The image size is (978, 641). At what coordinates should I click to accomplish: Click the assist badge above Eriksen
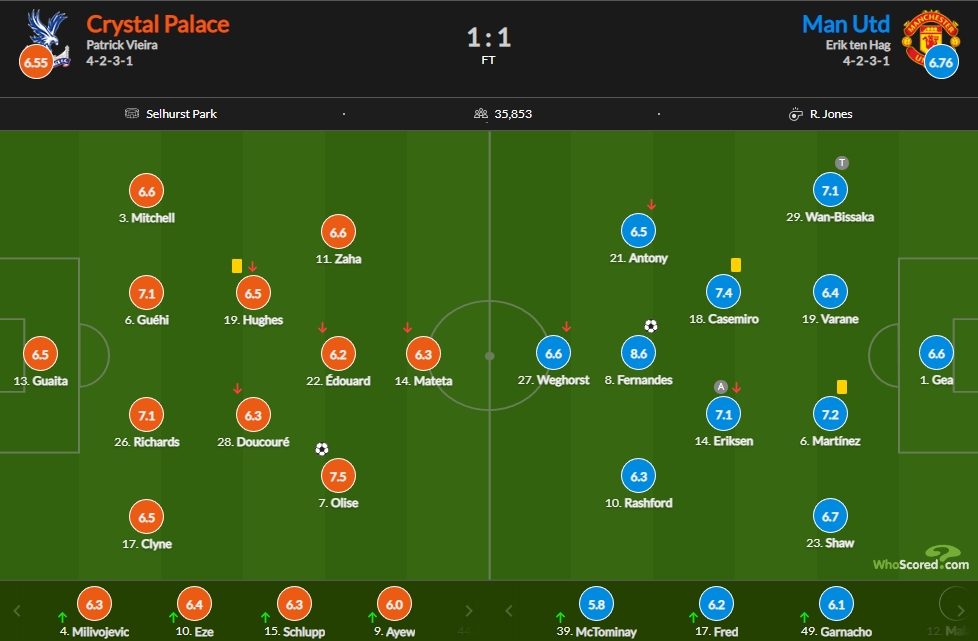720,387
